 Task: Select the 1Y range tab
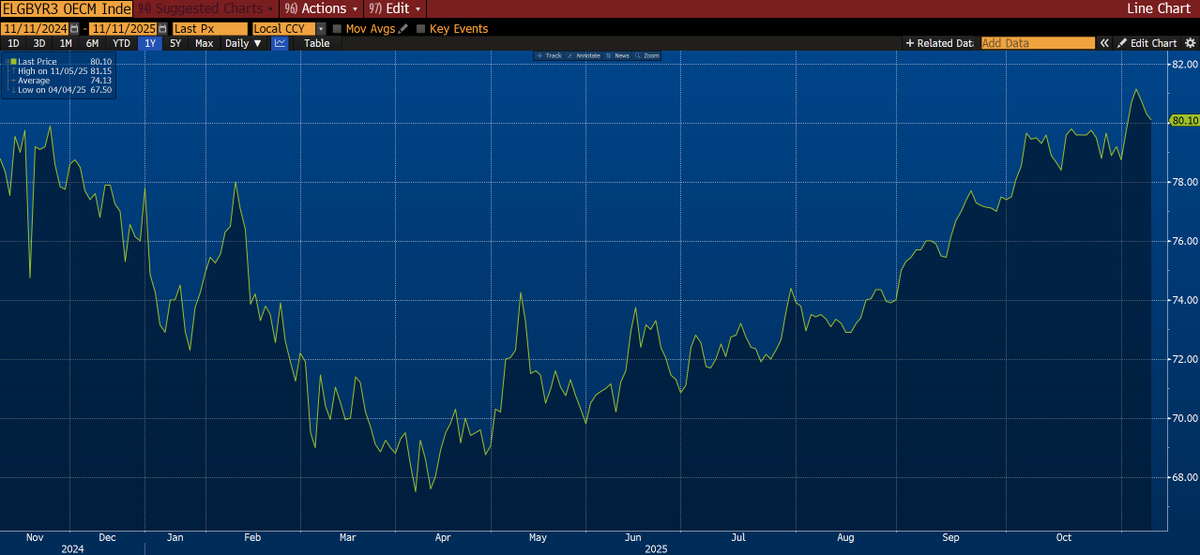click(x=152, y=43)
